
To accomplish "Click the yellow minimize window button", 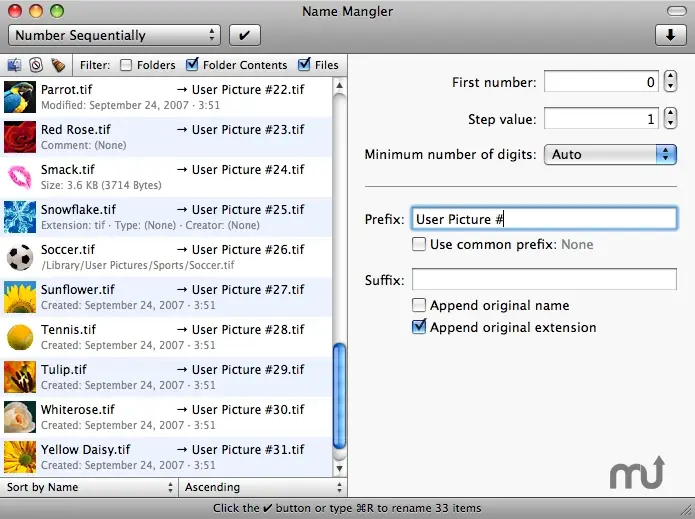I will tap(36, 11).
